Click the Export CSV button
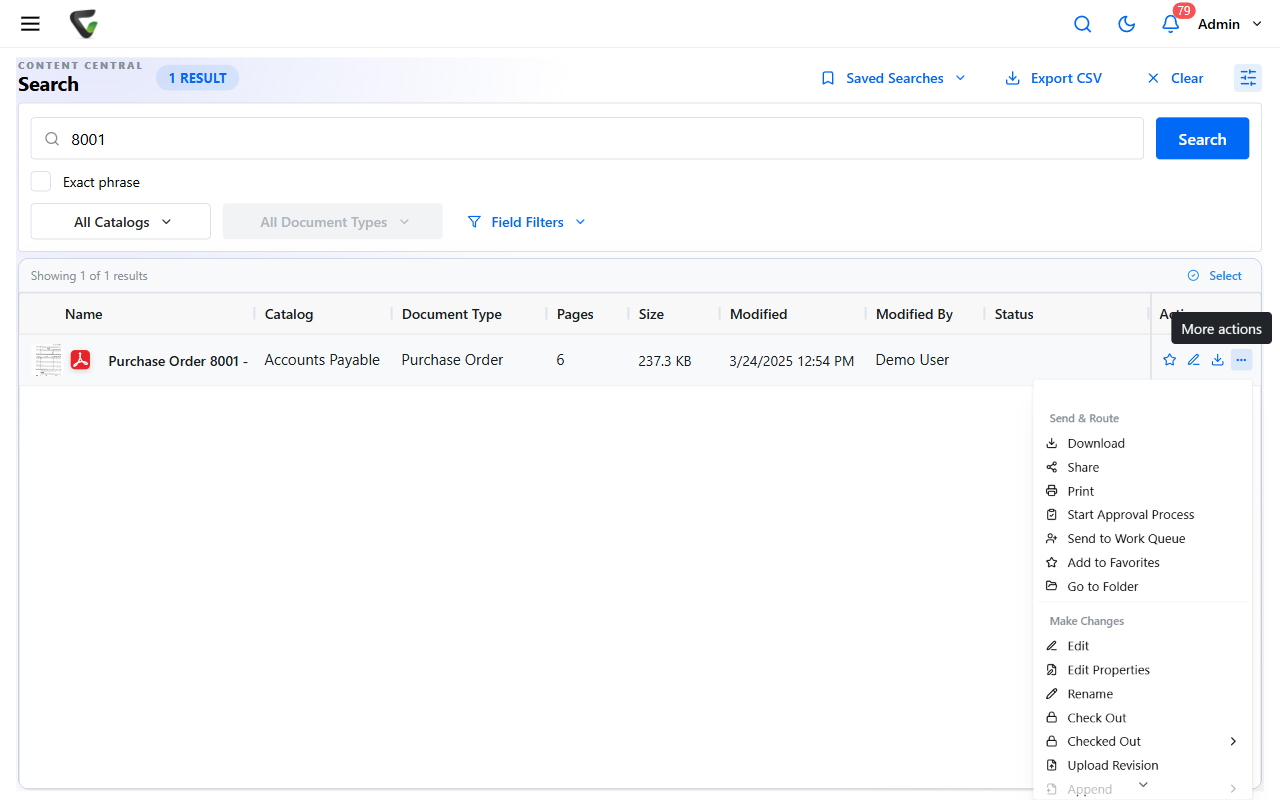This screenshot has width=1280, height=800. pos(1053,78)
